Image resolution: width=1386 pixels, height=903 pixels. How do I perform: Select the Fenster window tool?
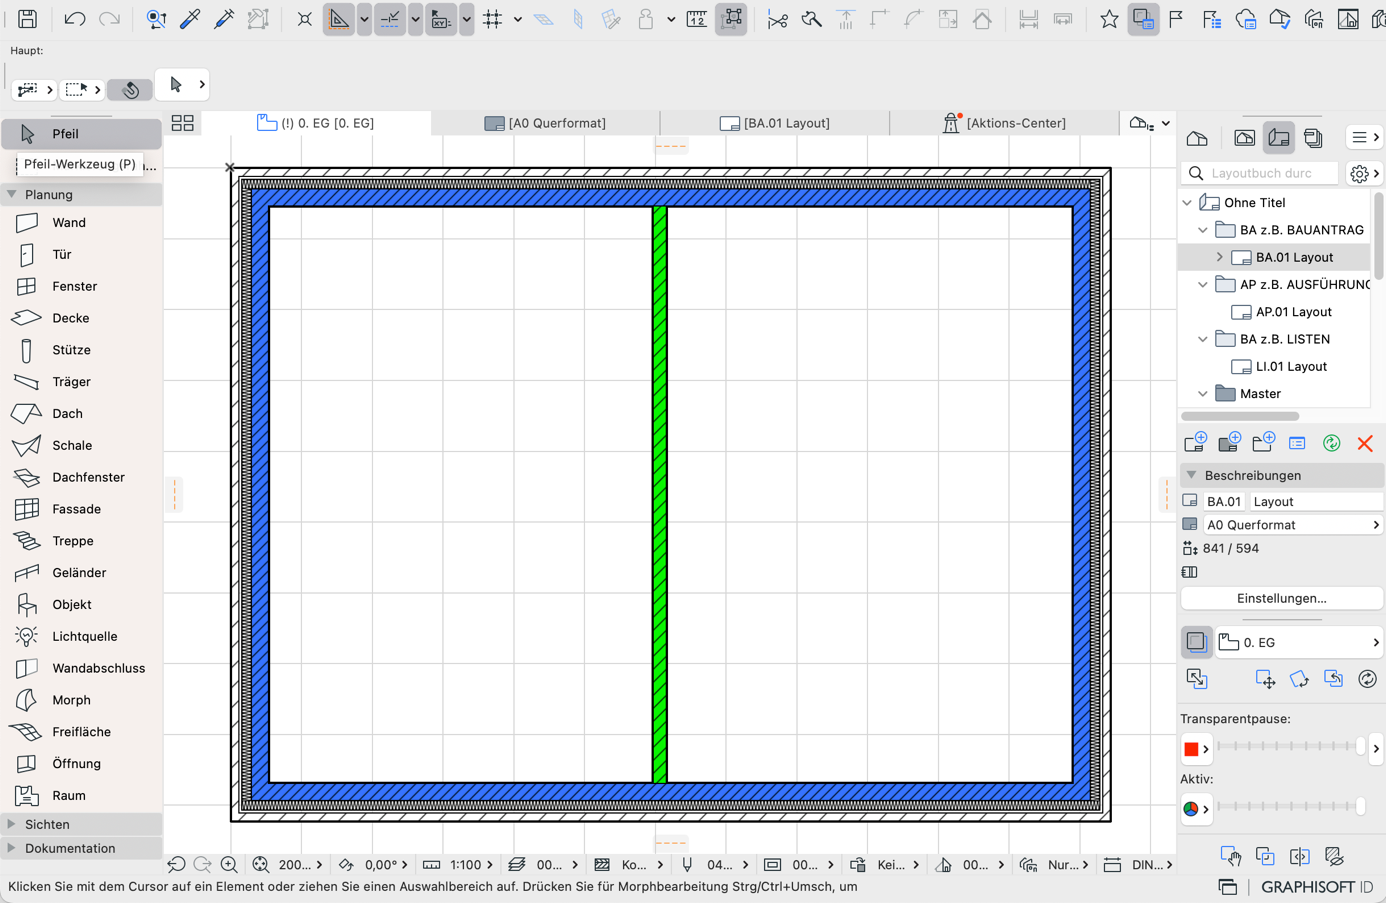pos(82,287)
